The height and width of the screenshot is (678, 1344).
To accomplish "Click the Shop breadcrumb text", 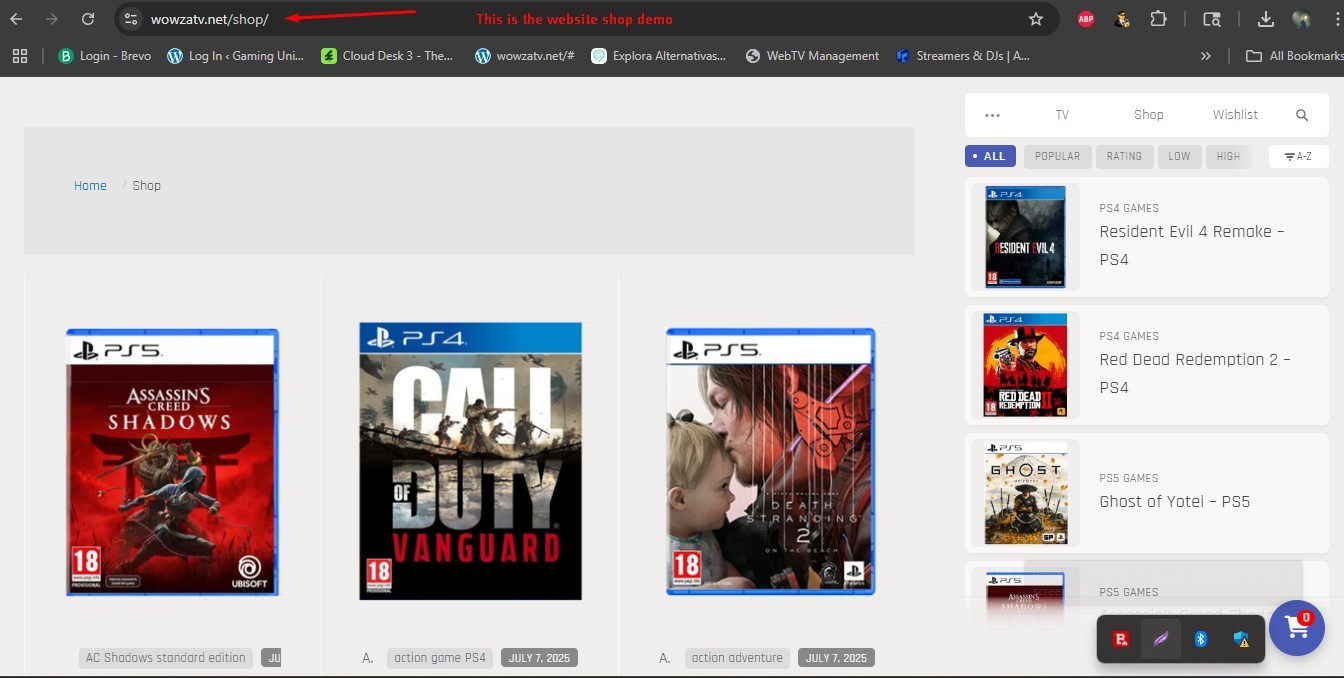I will click(146, 186).
